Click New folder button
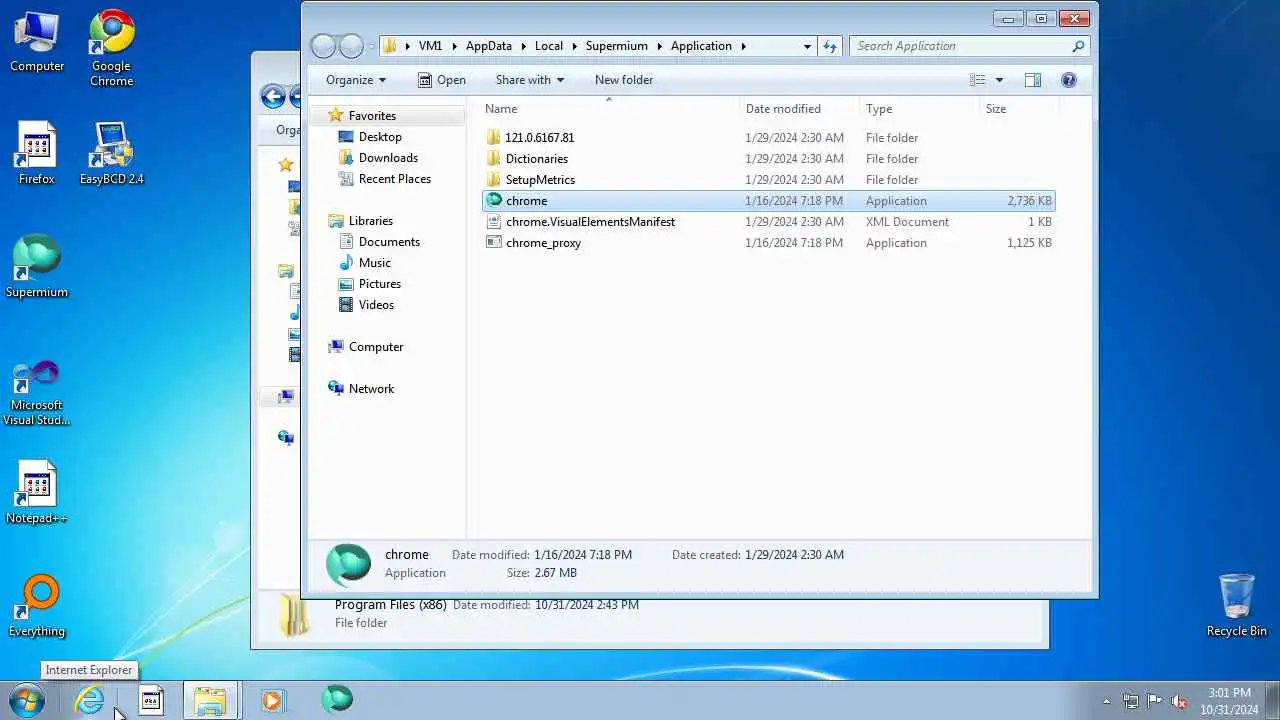The image size is (1280, 720). tap(624, 80)
